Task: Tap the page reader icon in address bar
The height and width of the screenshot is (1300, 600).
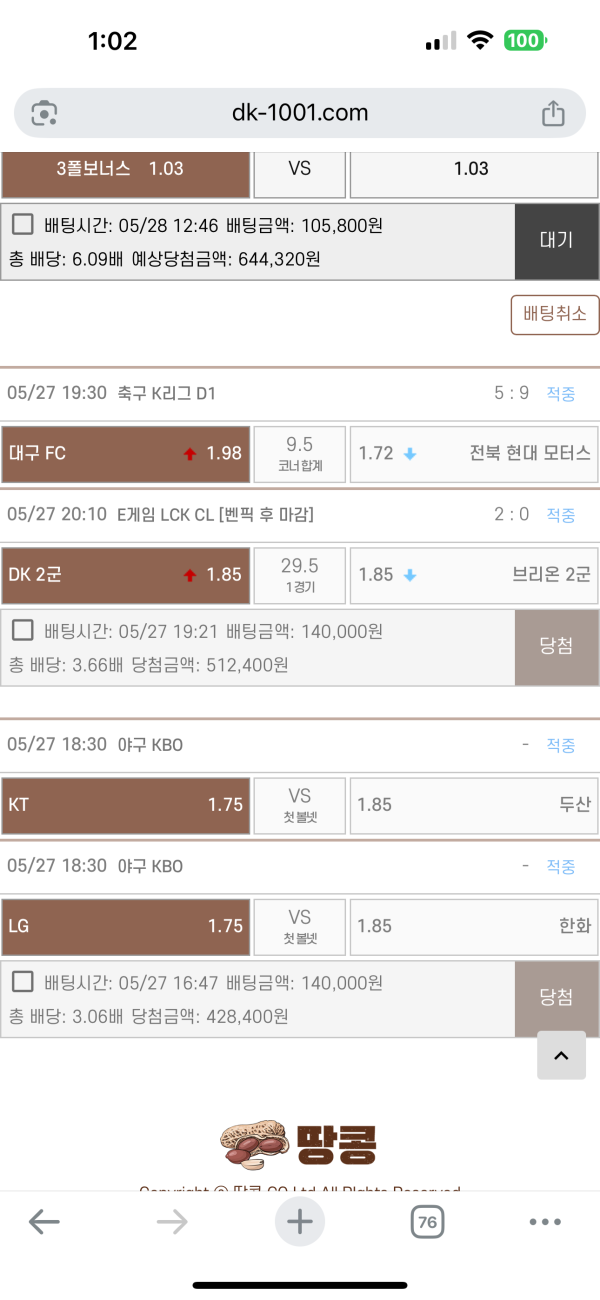Action: [x=45, y=113]
